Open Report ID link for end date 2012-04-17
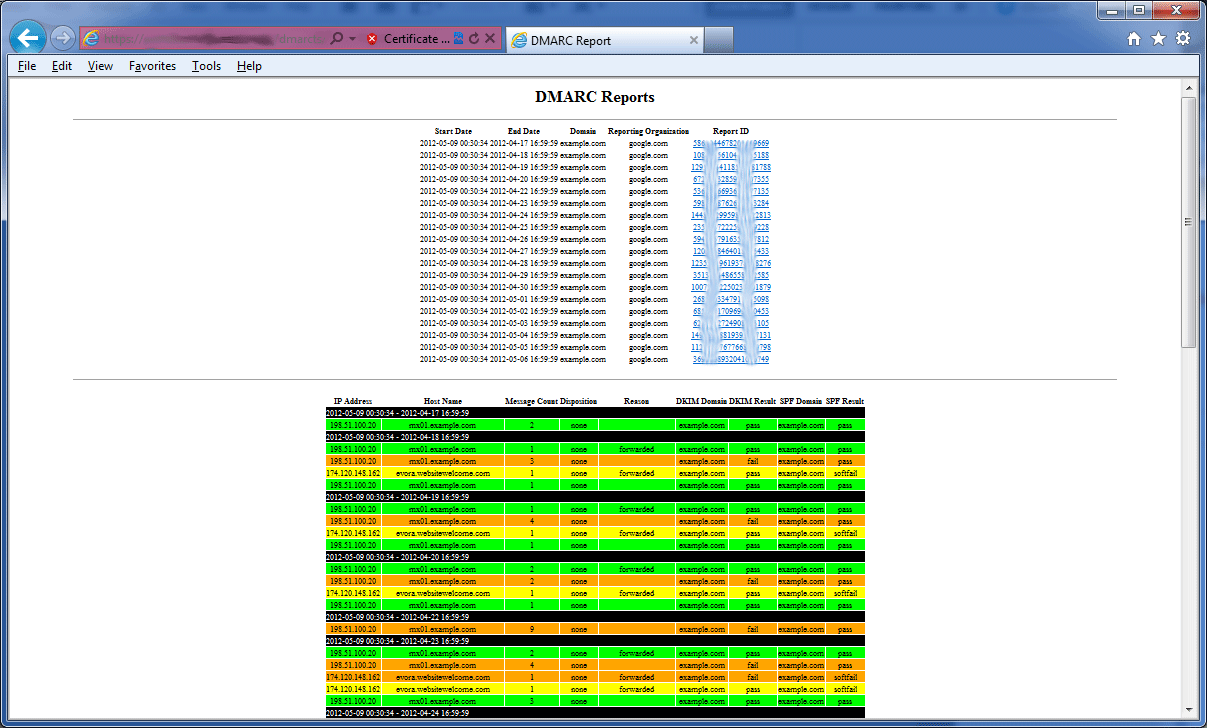 (731, 144)
